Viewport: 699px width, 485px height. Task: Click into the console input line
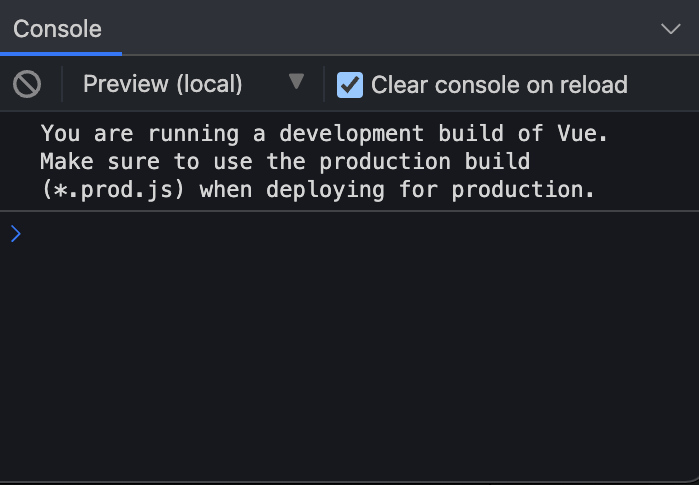click(x=350, y=234)
